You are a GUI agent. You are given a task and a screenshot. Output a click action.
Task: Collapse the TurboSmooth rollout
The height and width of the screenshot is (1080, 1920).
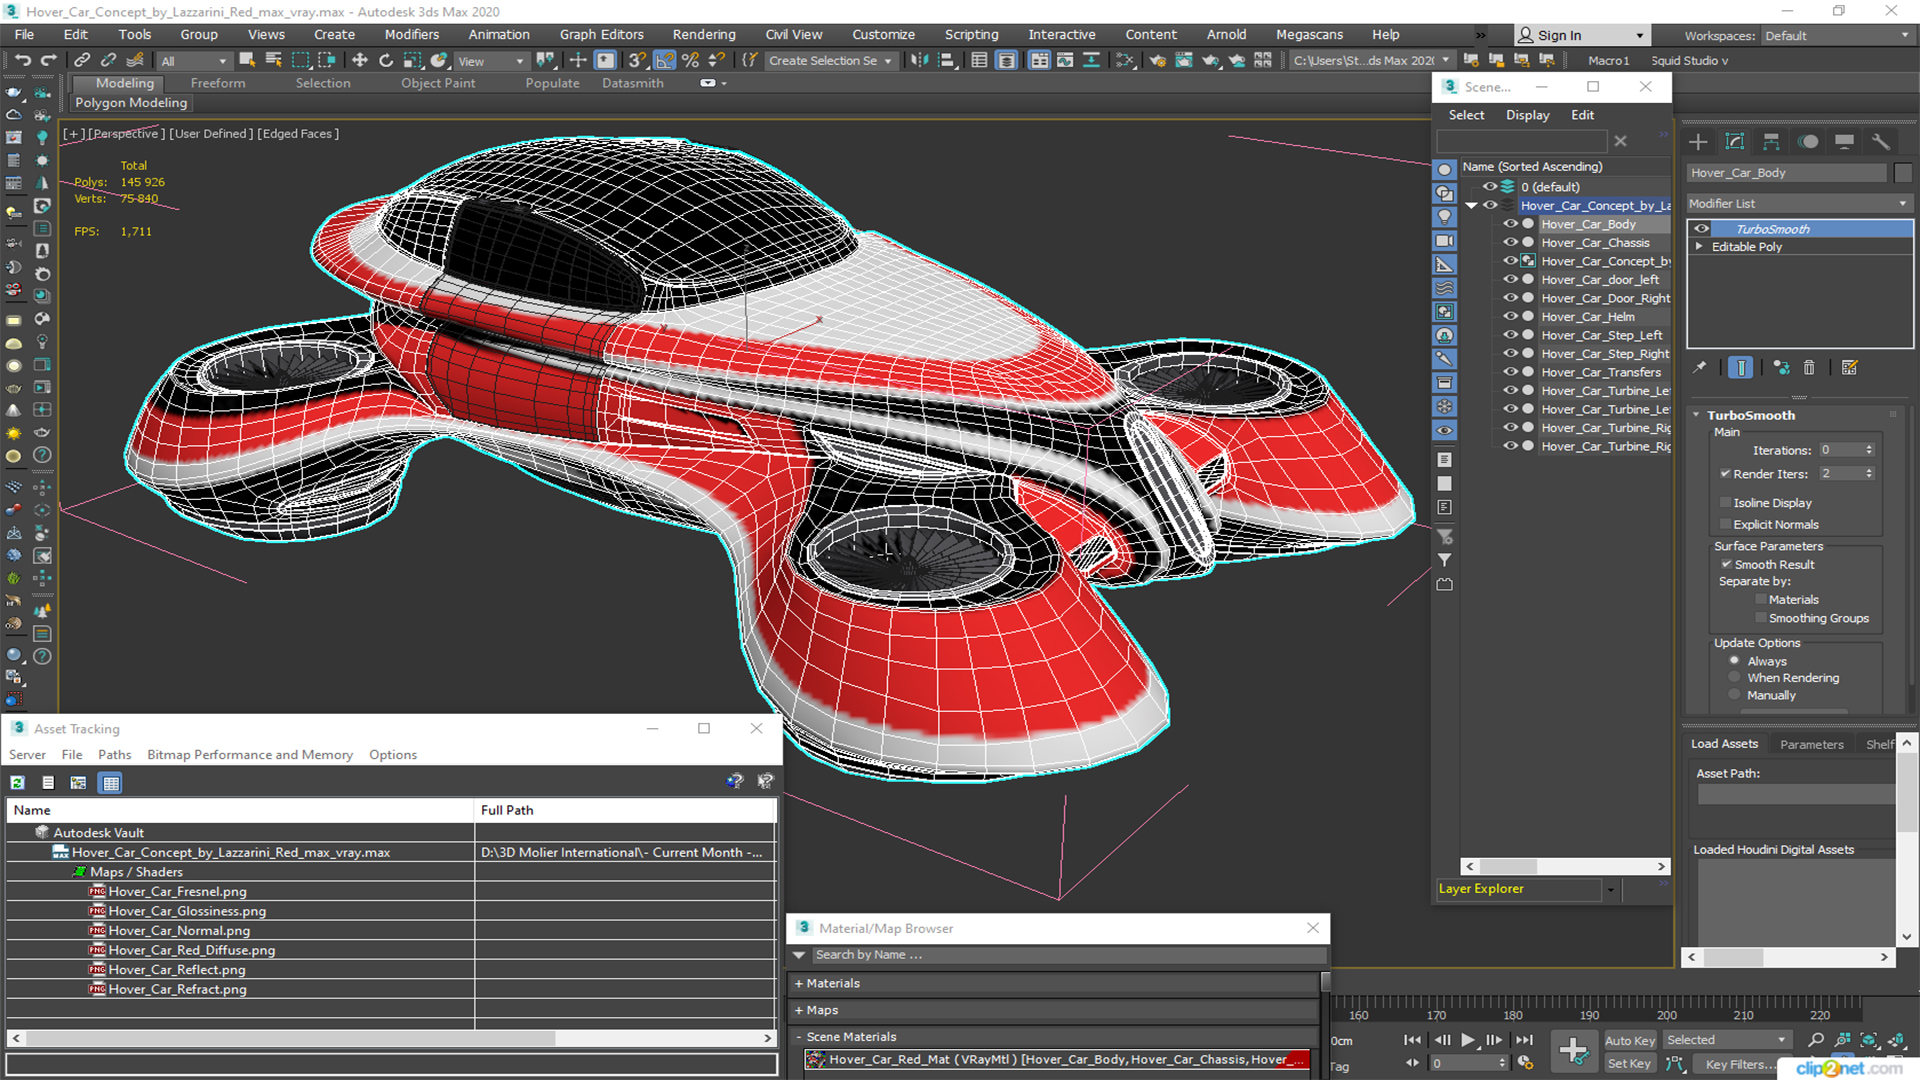pos(1697,415)
